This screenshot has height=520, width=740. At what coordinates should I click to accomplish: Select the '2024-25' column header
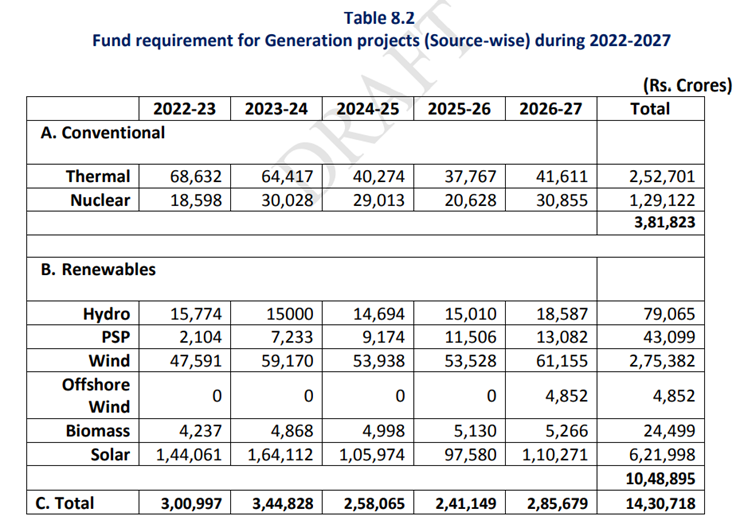(x=368, y=109)
